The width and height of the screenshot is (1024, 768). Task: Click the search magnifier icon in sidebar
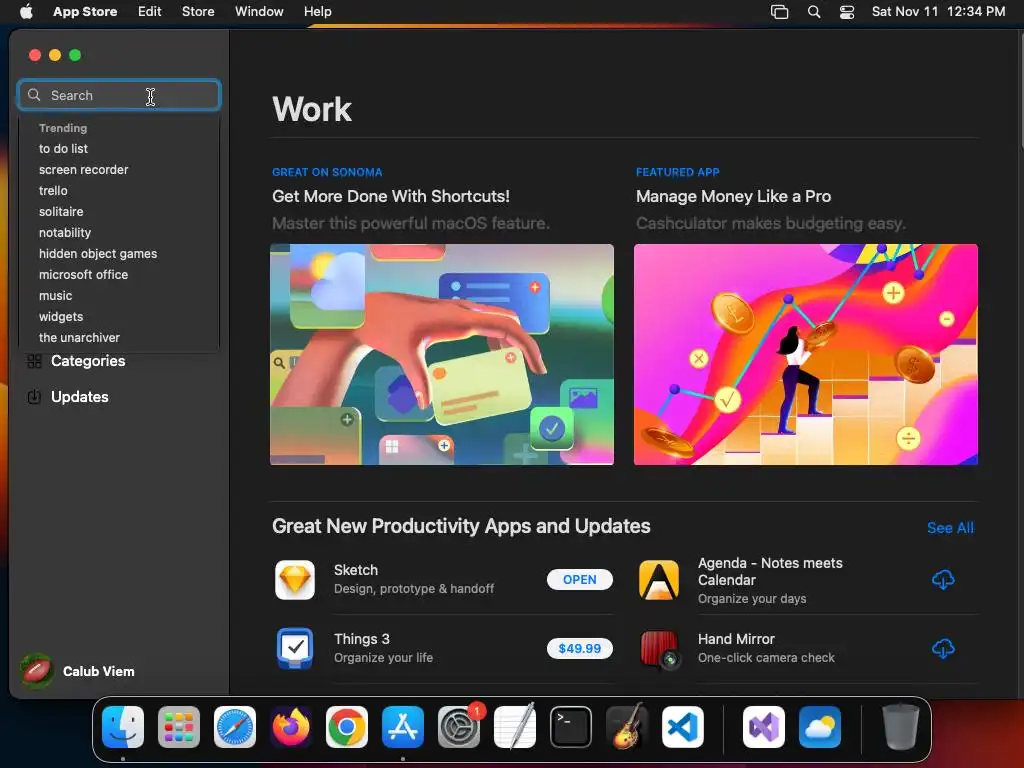click(x=34, y=95)
